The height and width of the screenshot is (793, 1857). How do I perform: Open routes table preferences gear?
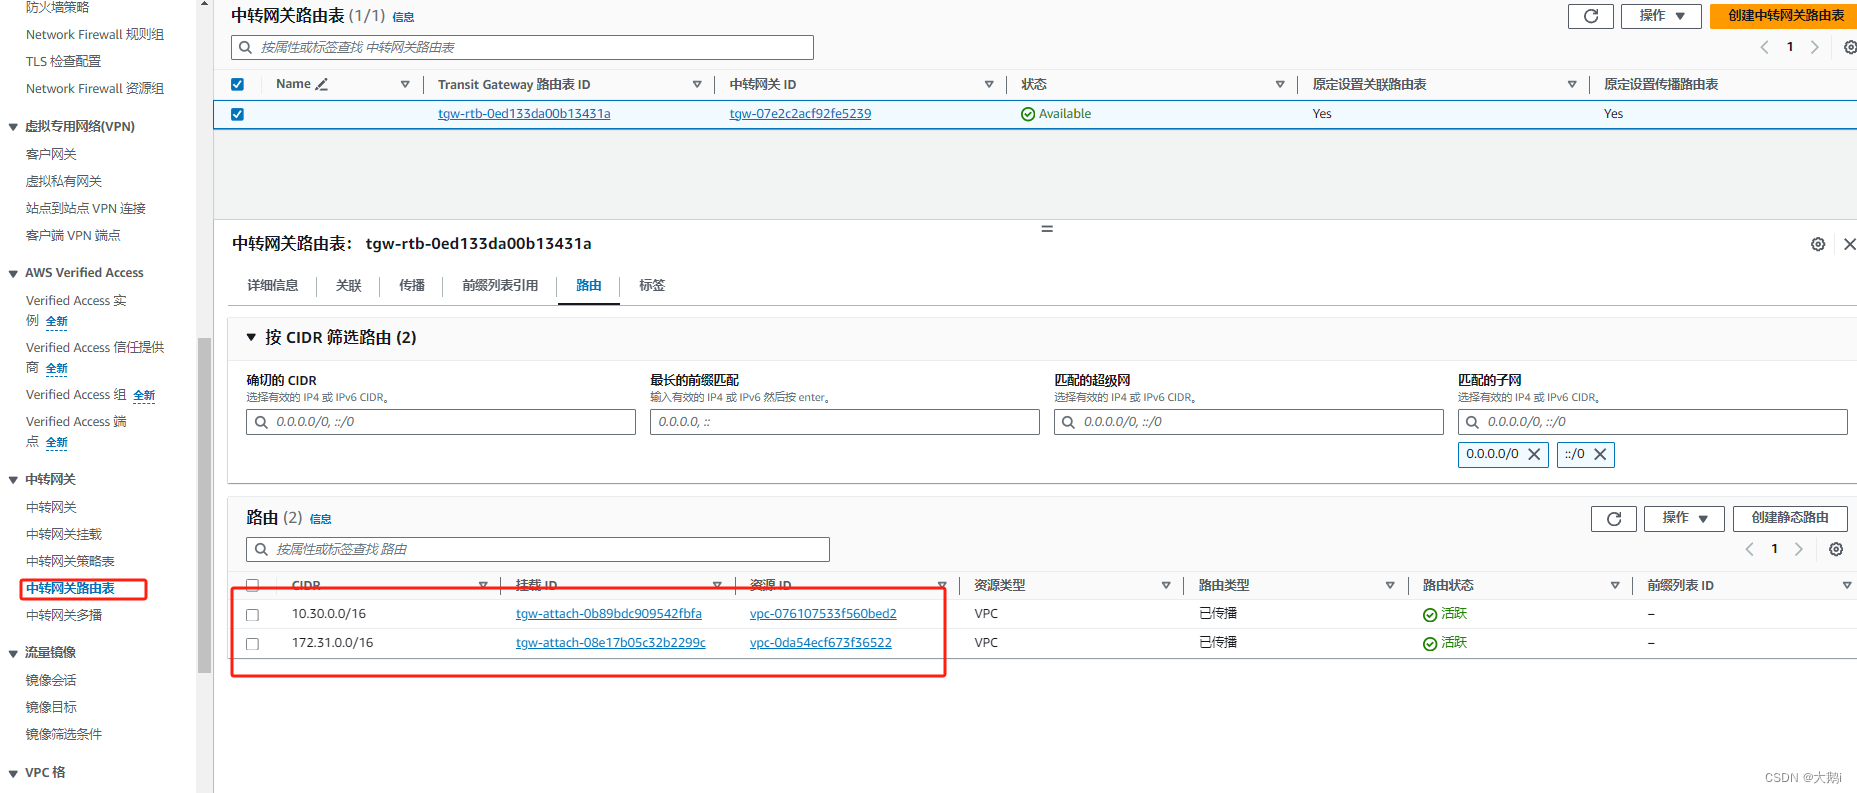pyautogui.click(x=1836, y=549)
